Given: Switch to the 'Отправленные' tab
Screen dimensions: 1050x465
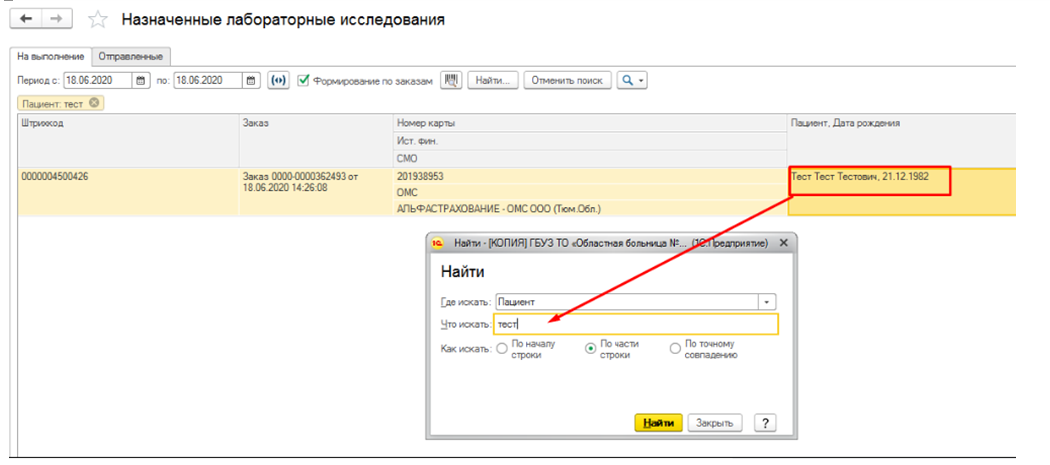Looking at the screenshot, I should 131,57.
